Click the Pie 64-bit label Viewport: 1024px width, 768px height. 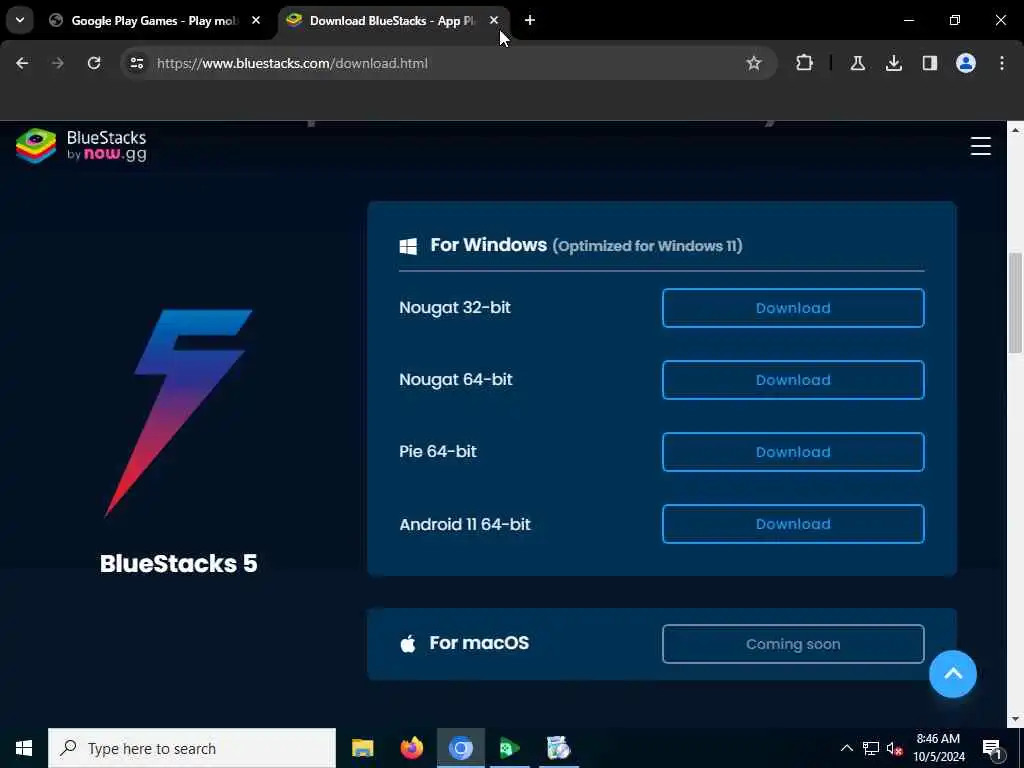438,451
